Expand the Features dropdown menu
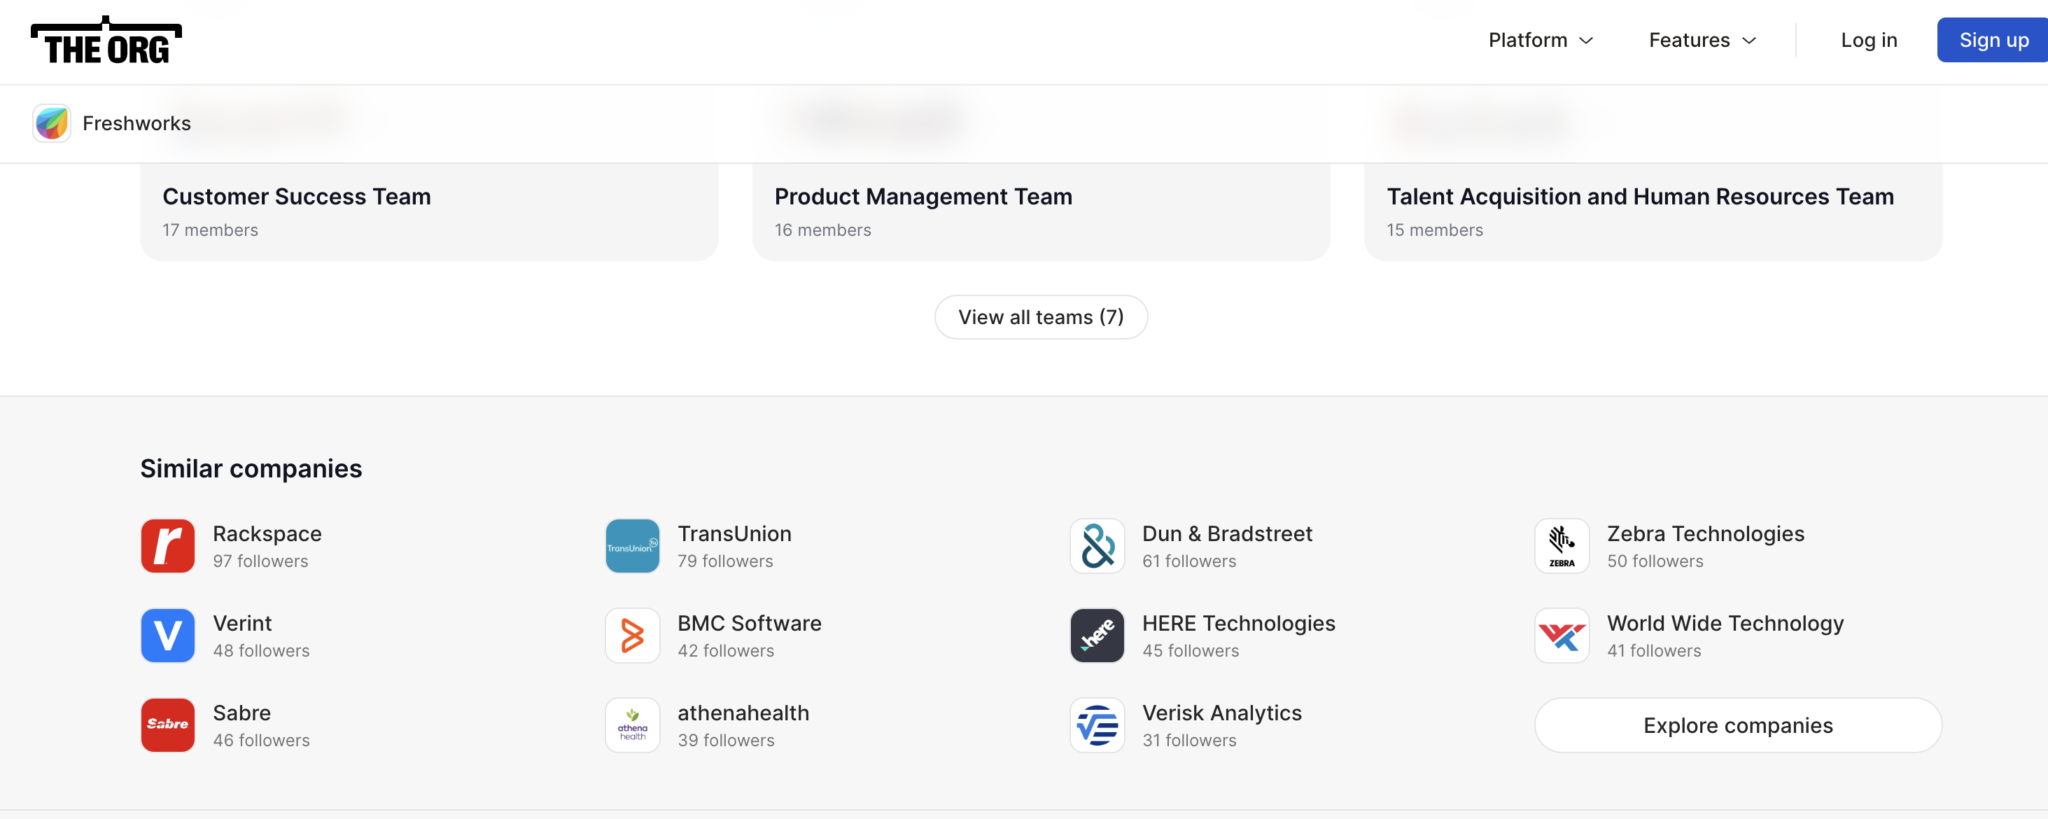This screenshot has height=819, width=2048. 1702,40
